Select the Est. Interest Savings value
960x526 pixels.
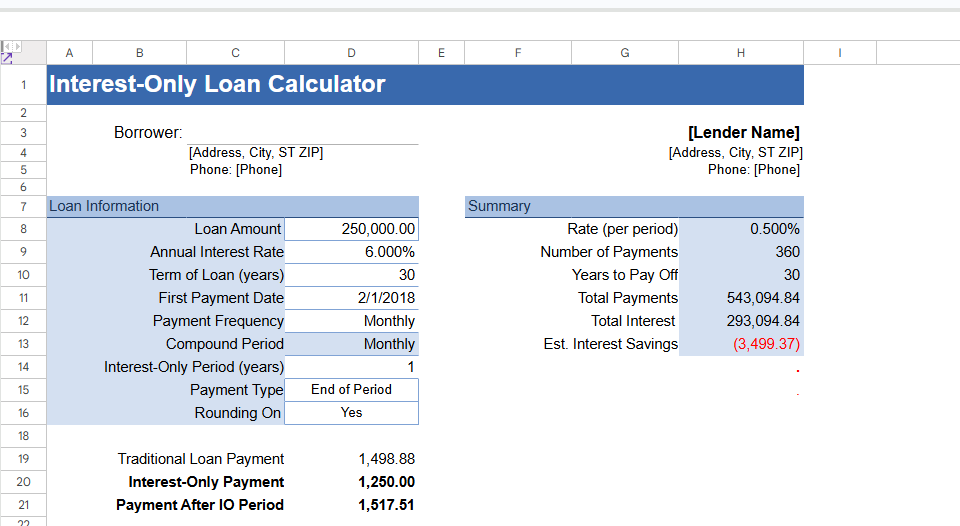[741, 344]
